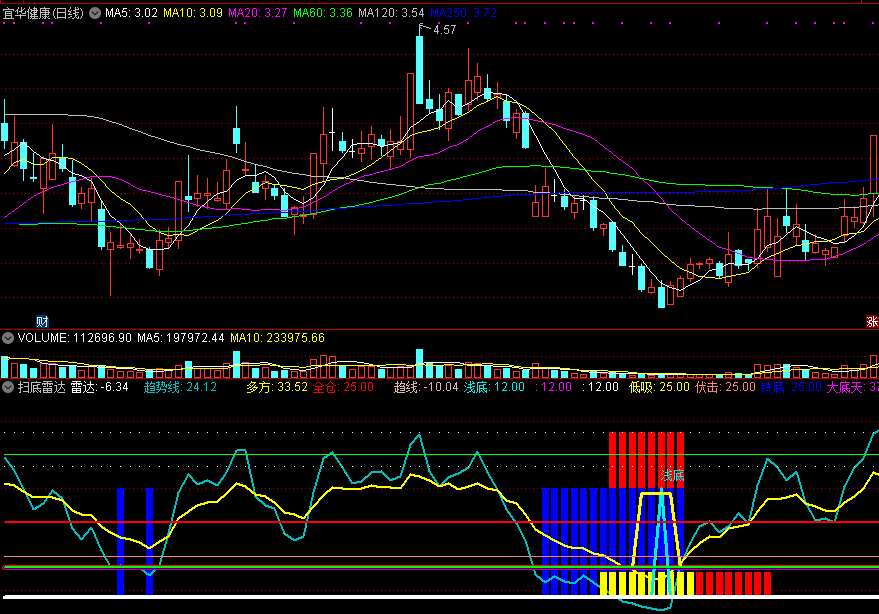The height and width of the screenshot is (614, 879).
Task: Click the 伏击: 25.00 value
Action: click(725, 387)
